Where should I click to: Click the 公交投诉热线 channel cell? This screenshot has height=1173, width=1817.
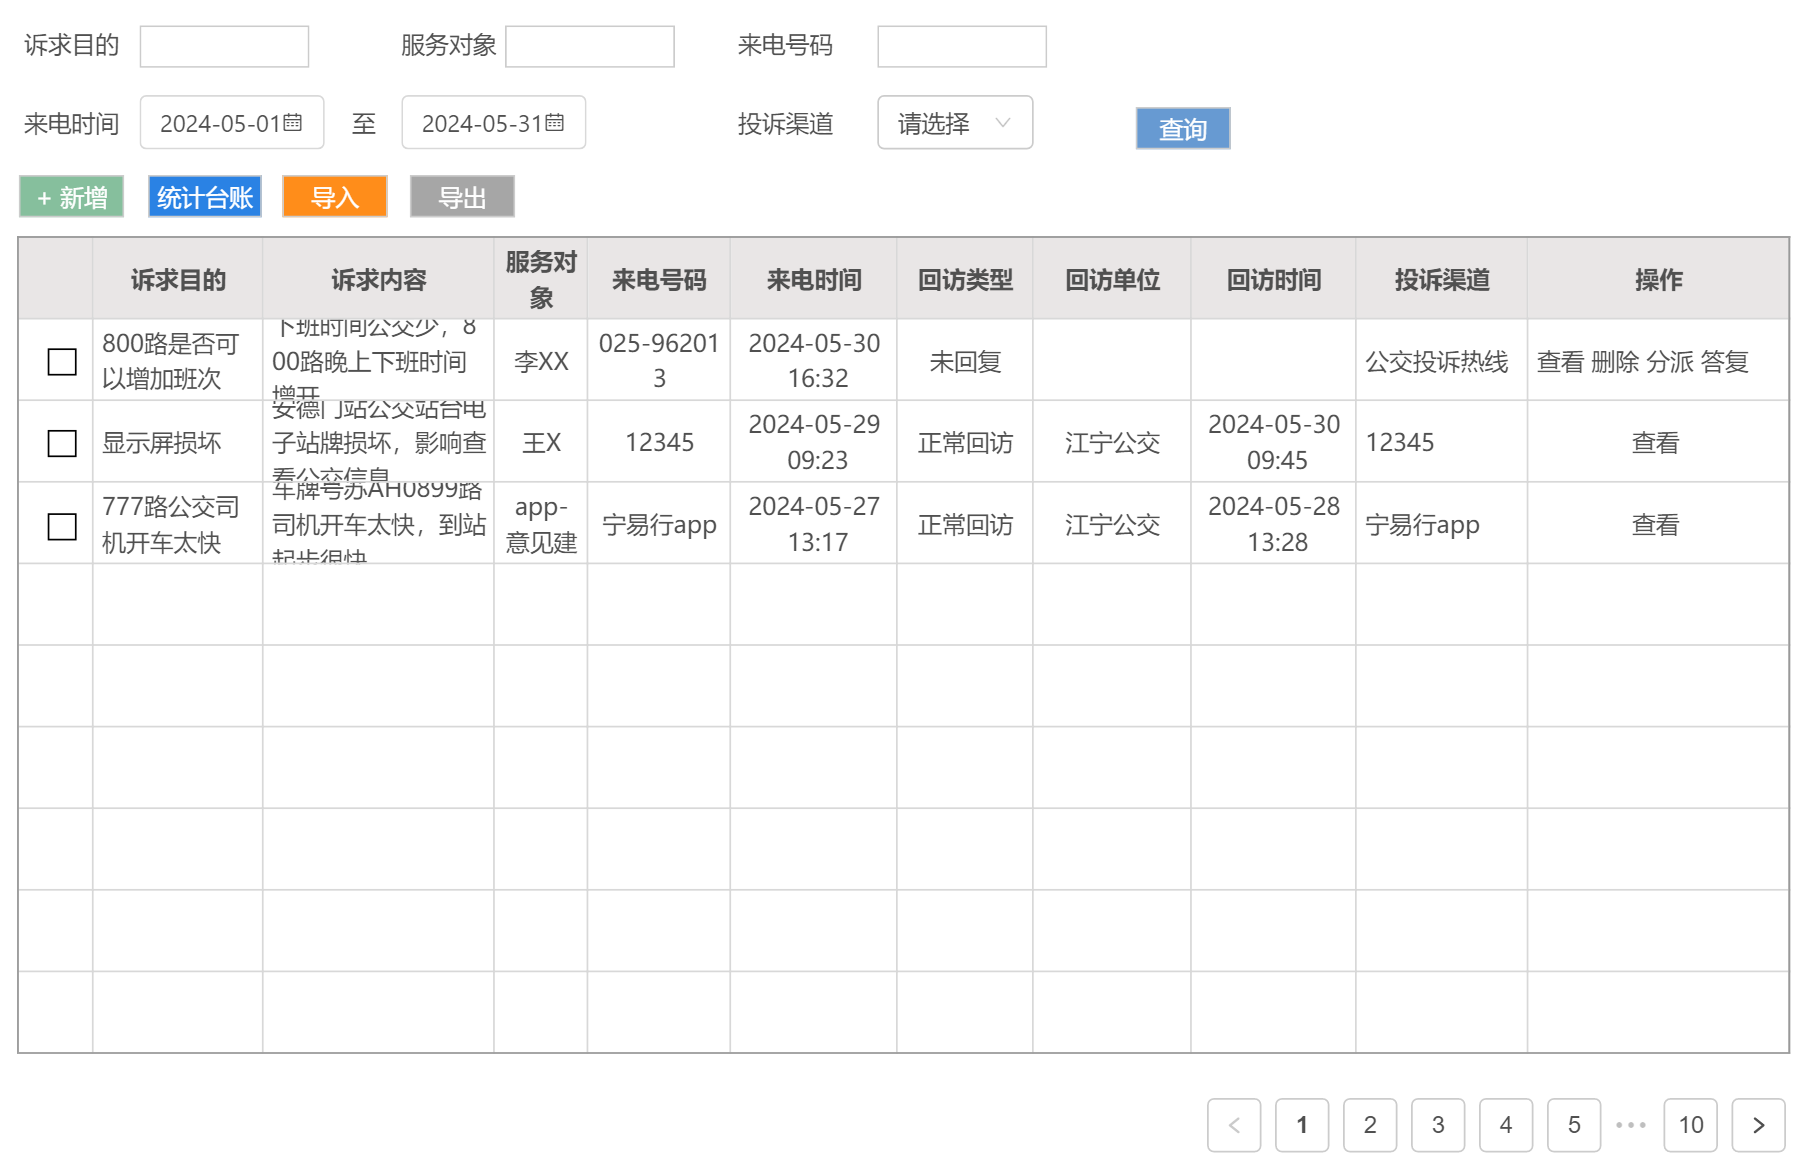pos(1442,361)
